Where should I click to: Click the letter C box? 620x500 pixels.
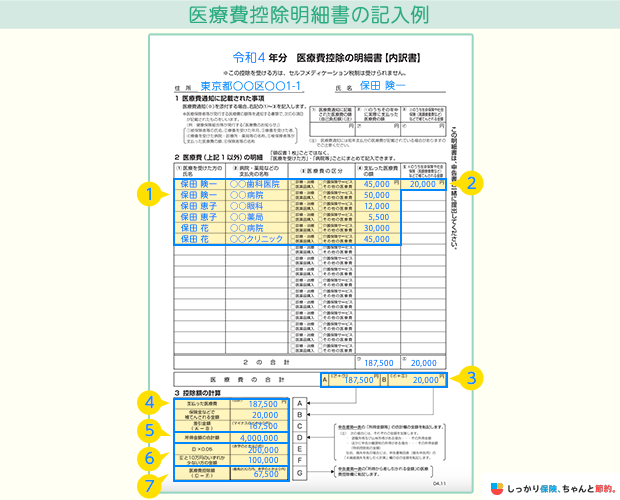300,426
